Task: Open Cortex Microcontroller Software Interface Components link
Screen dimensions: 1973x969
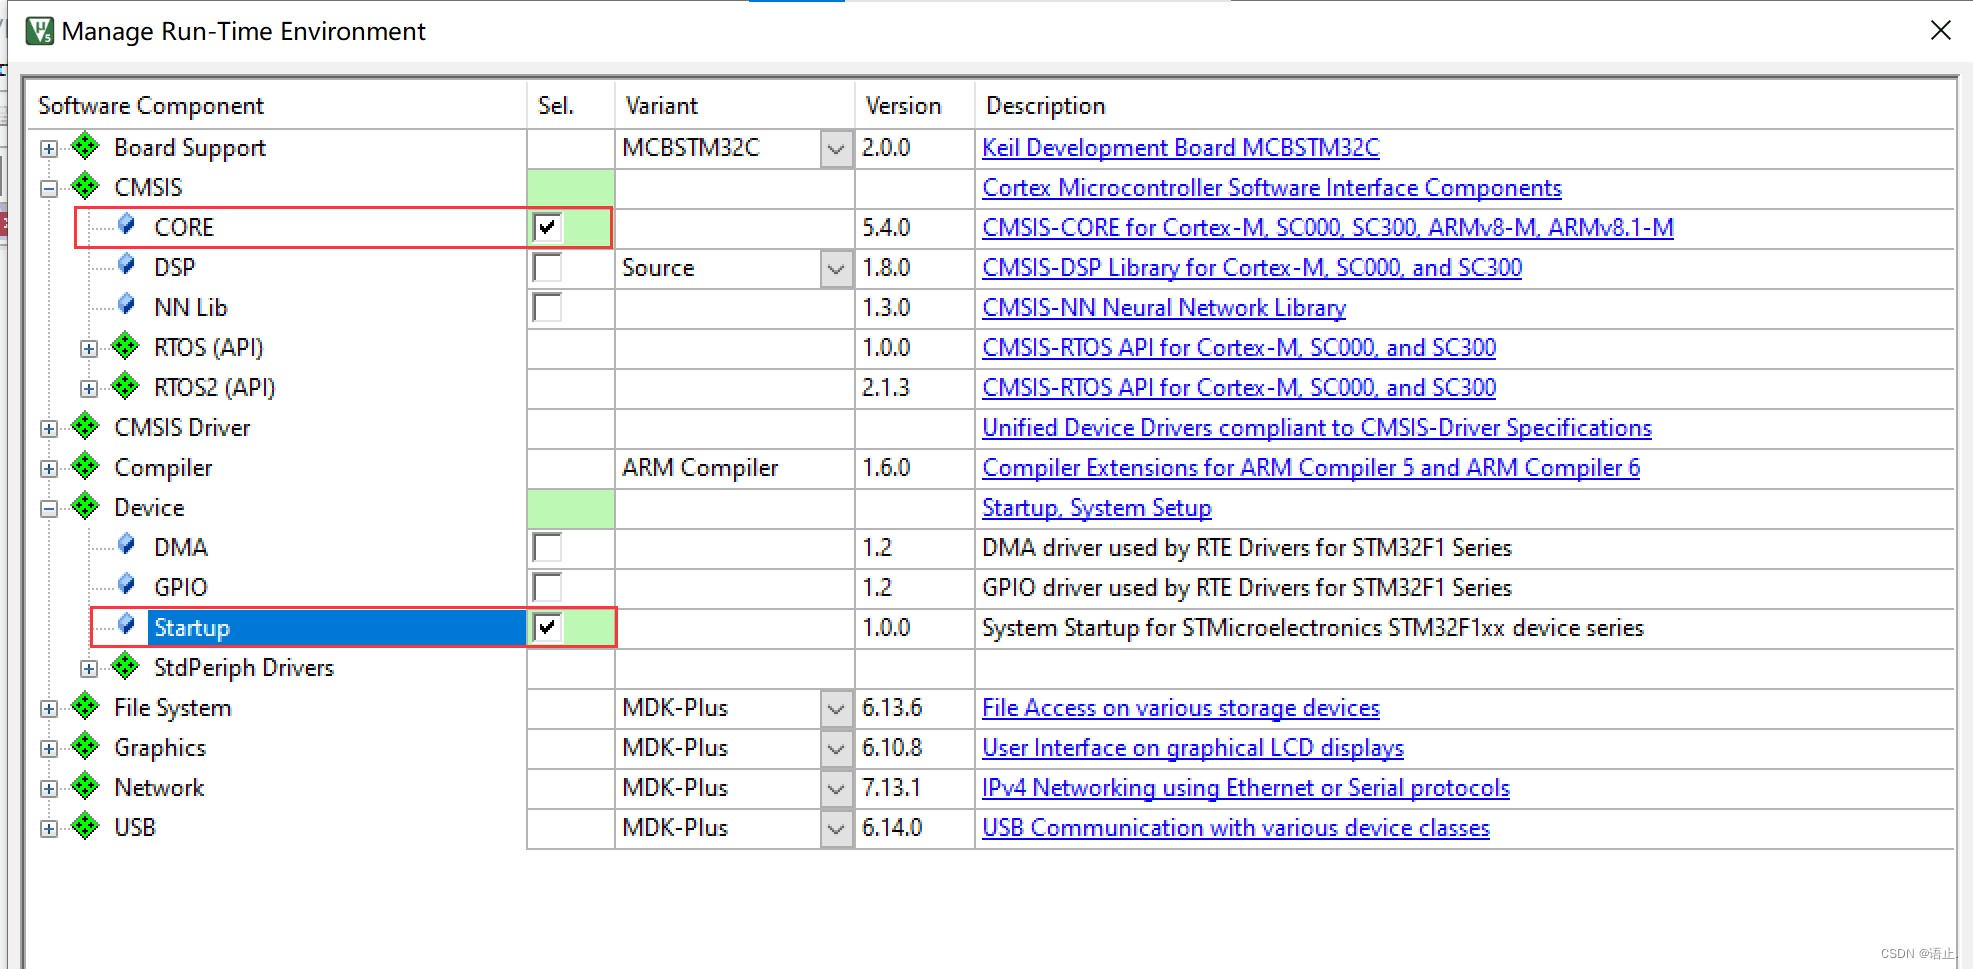Action: click(1271, 188)
